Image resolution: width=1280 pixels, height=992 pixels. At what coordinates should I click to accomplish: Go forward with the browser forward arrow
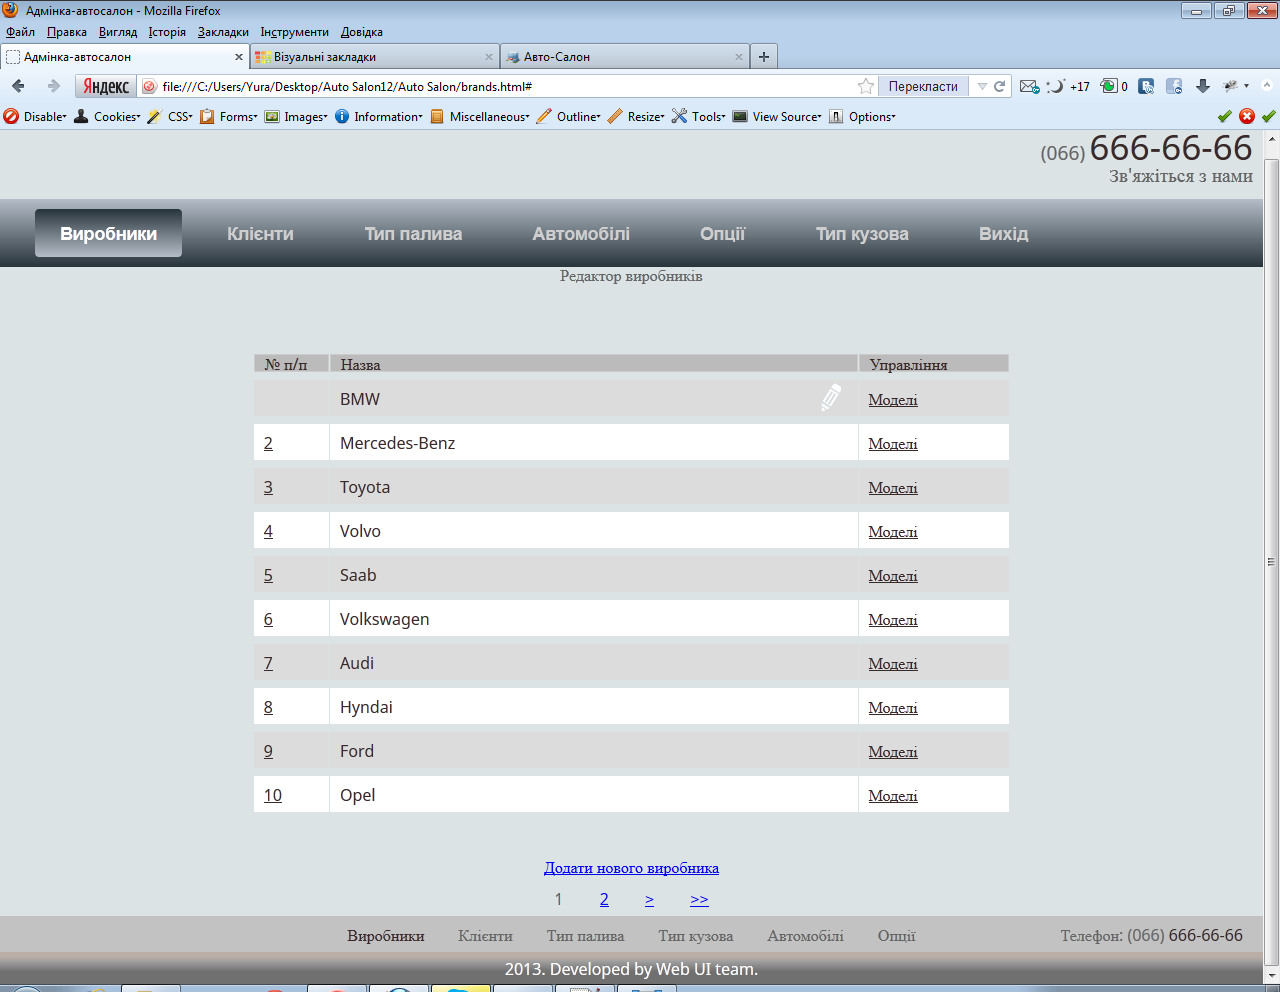pos(54,86)
